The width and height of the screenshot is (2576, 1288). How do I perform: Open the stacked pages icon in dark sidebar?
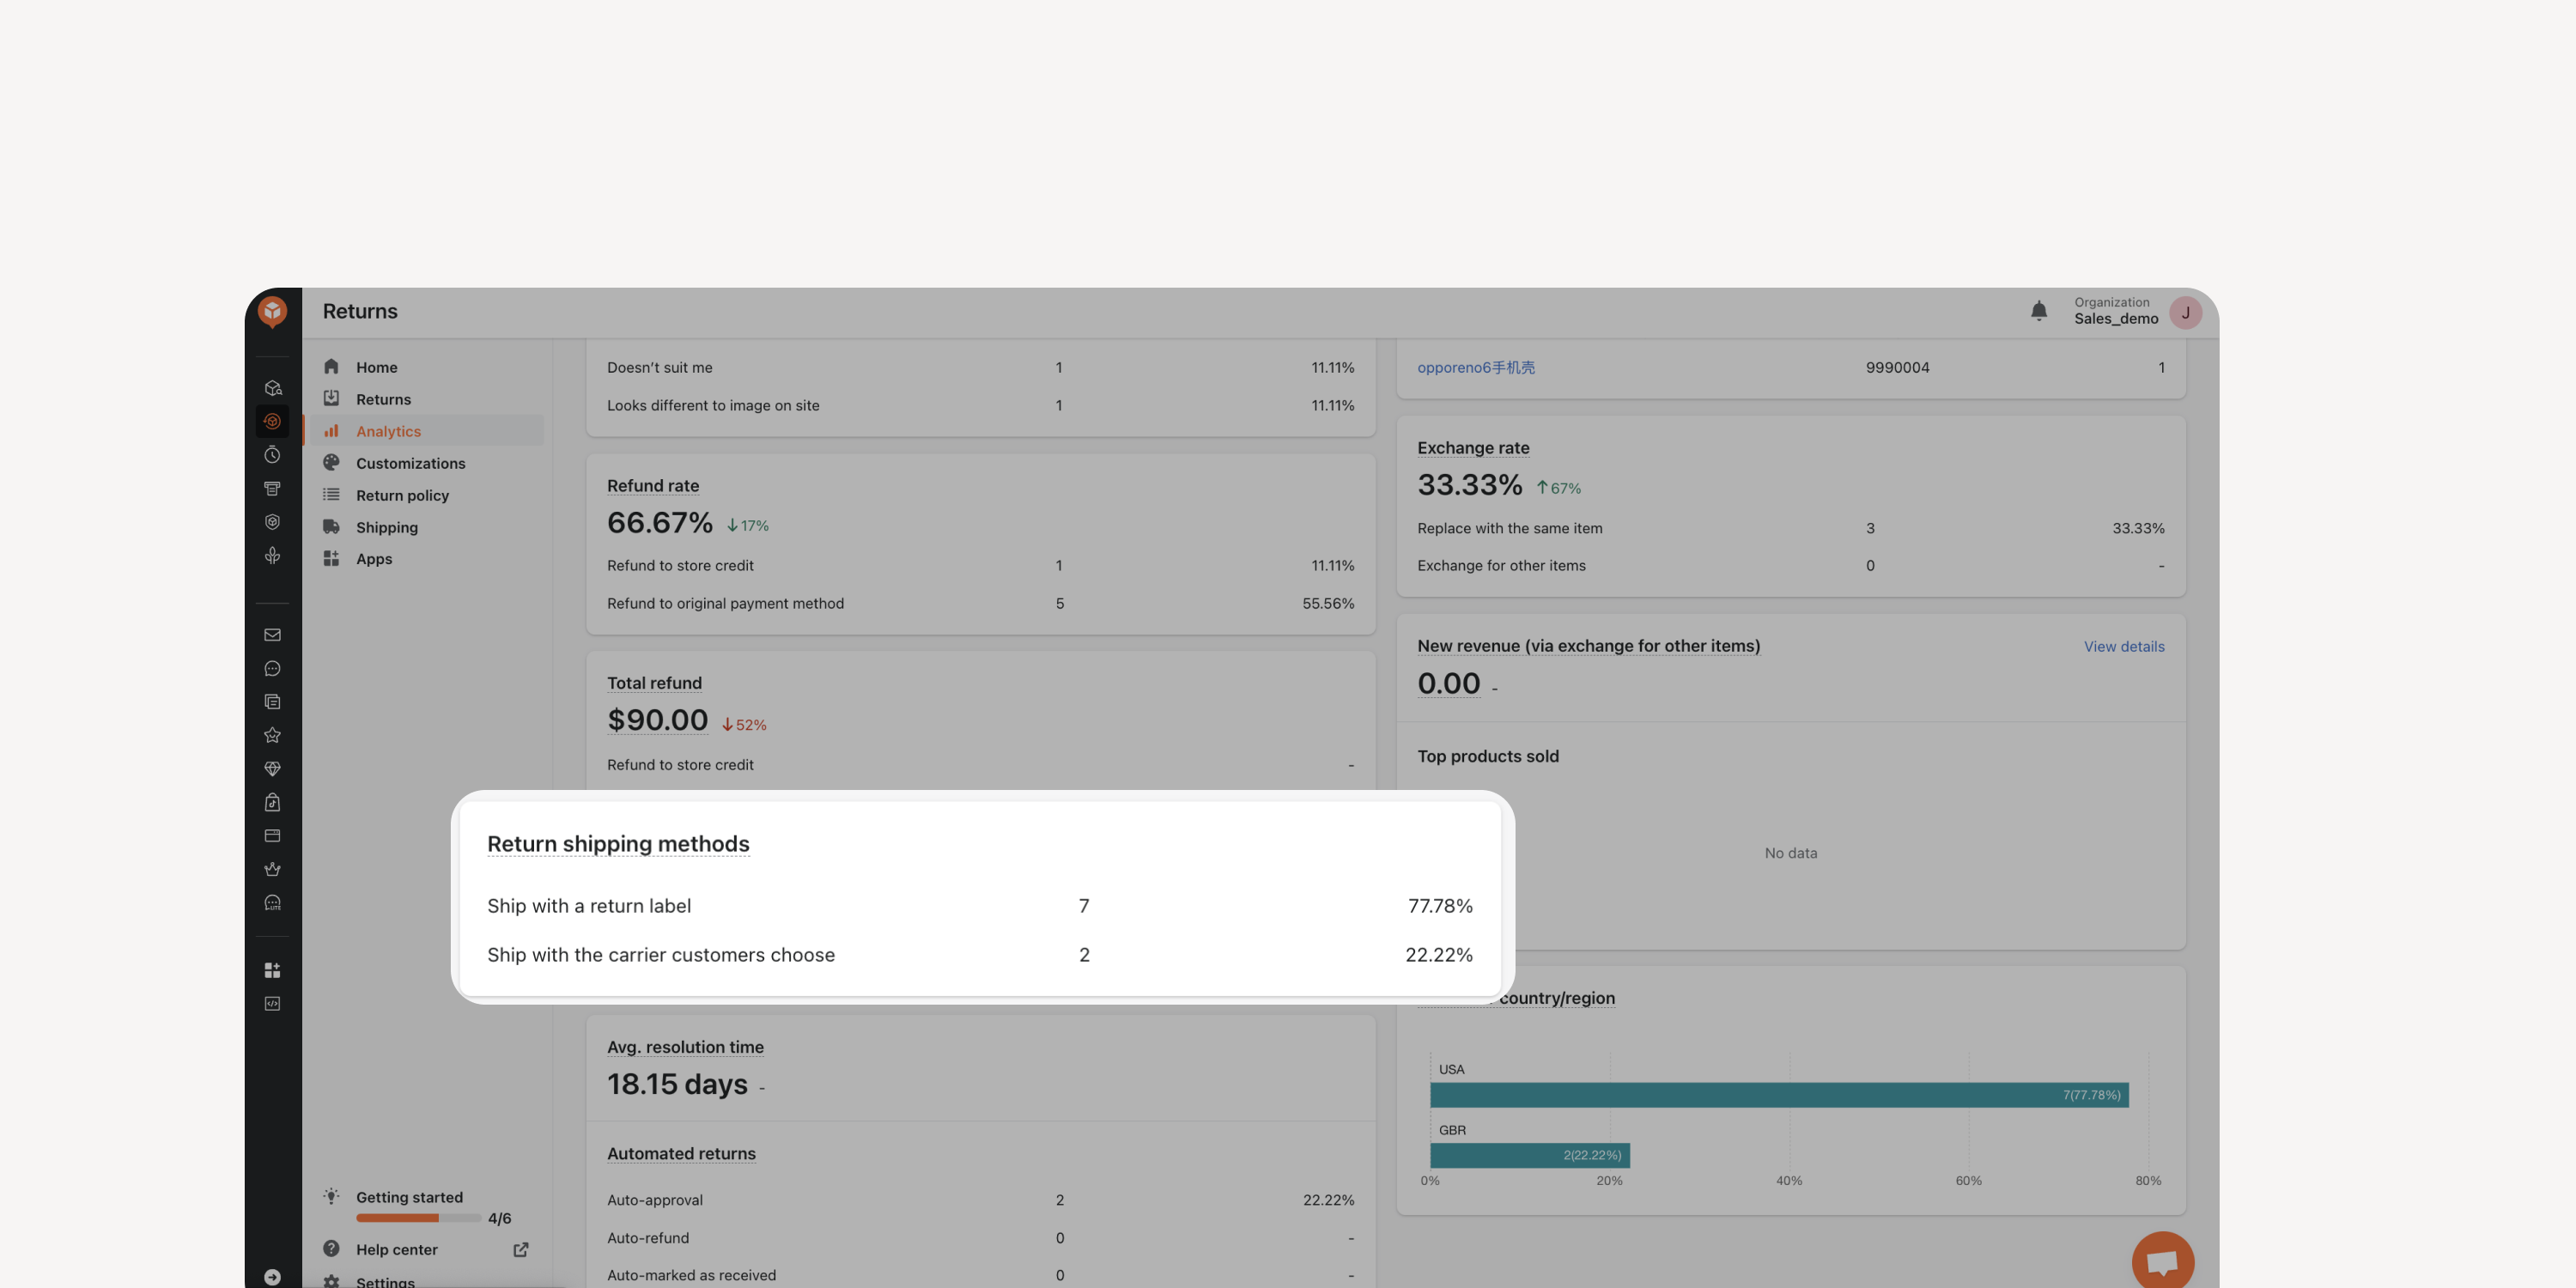pos(272,702)
